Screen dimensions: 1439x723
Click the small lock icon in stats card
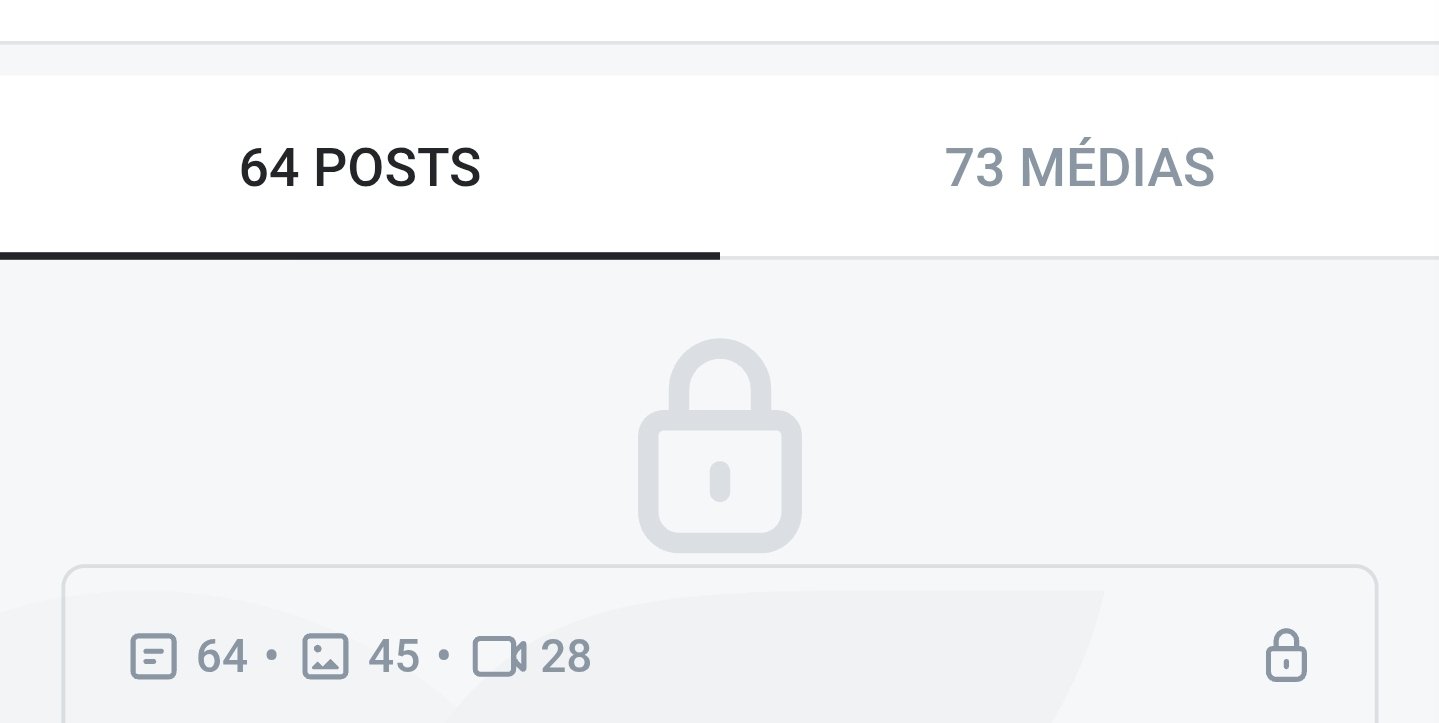point(1286,656)
